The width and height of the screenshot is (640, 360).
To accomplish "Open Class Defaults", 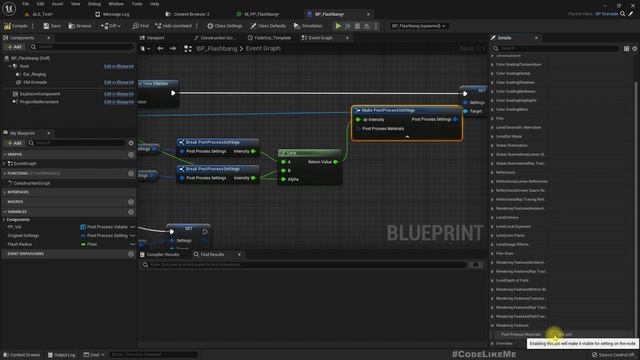I will pyautogui.click(x=268, y=26).
